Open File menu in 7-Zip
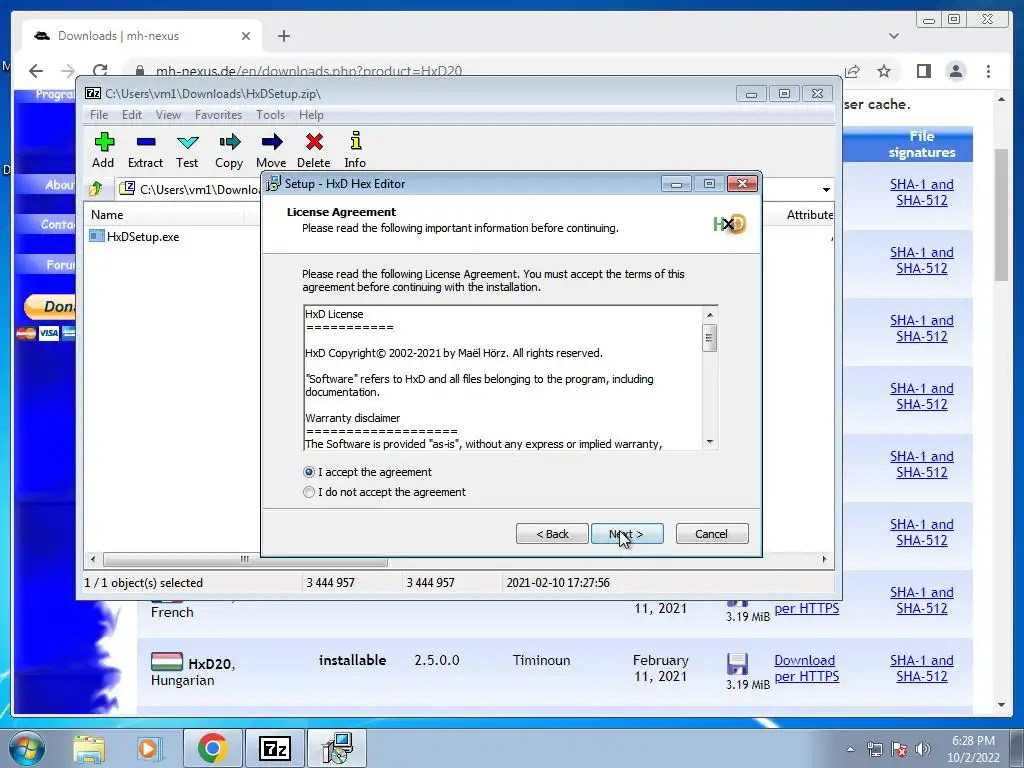 tap(99, 115)
